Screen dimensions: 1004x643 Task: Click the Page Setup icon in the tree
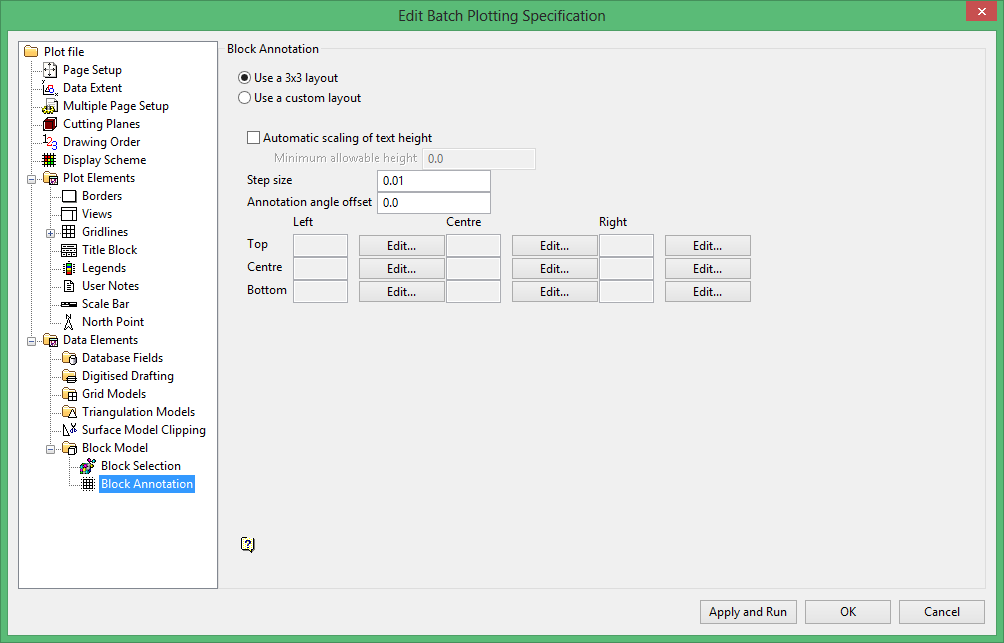tap(50, 70)
